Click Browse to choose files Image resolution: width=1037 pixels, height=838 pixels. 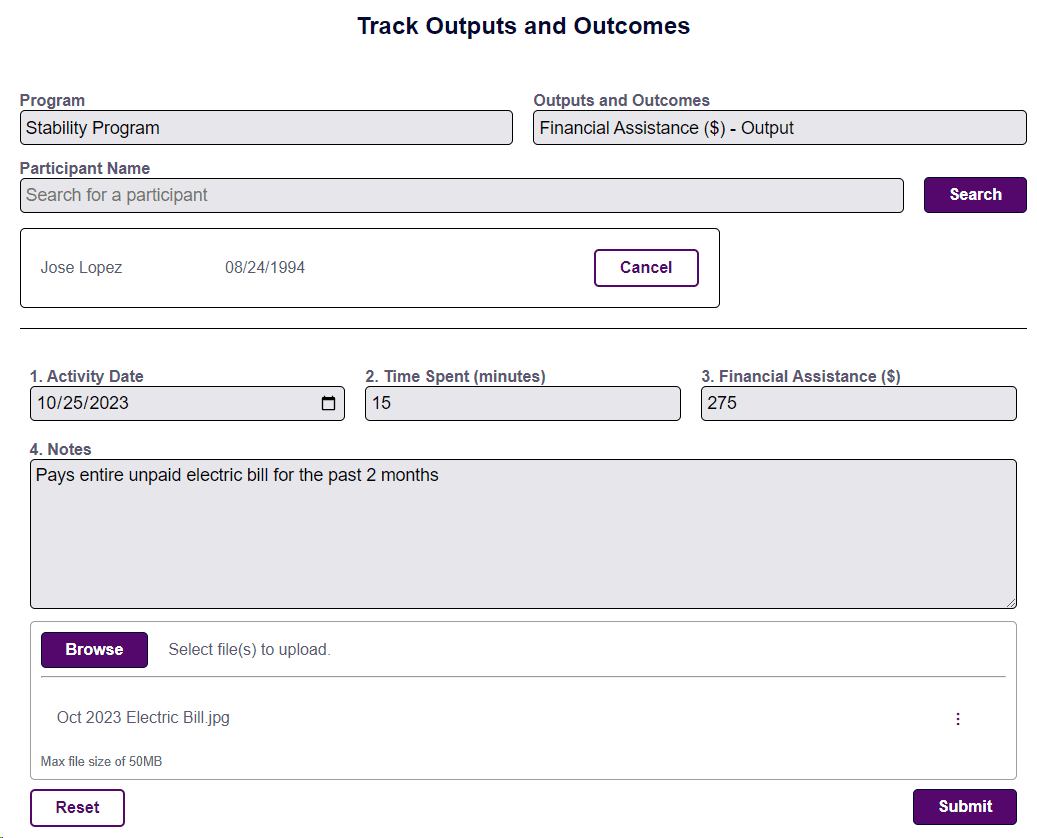tap(94, 650)
